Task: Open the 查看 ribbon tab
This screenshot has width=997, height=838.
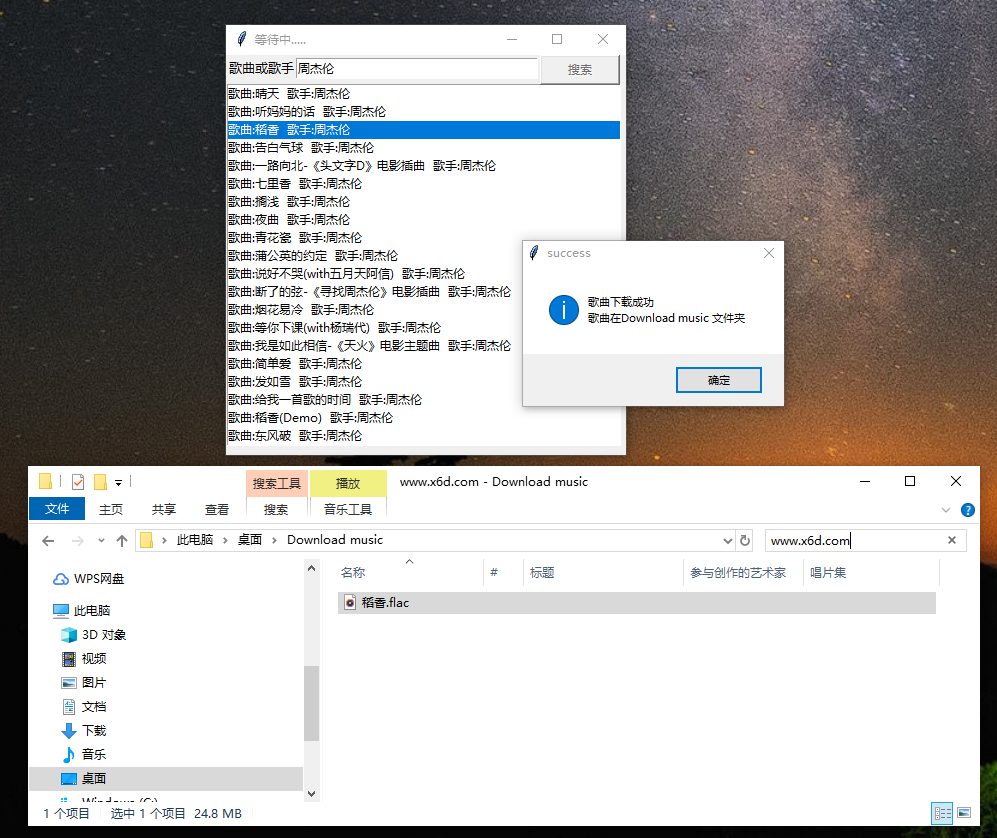Action: [x=216, y=508]
